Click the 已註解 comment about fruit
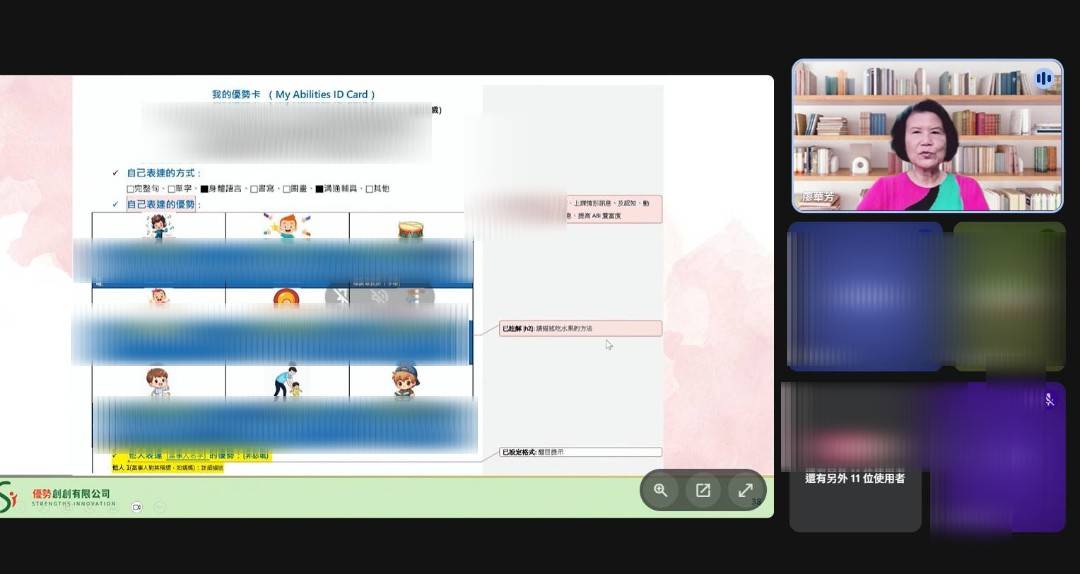This screenshot has width=1080, height=574. click(x=581, y=329)
